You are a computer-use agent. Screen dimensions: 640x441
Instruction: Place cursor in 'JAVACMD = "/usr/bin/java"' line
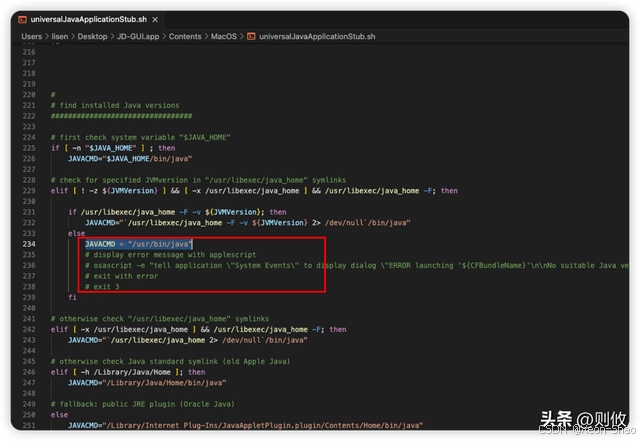(138, 244)
